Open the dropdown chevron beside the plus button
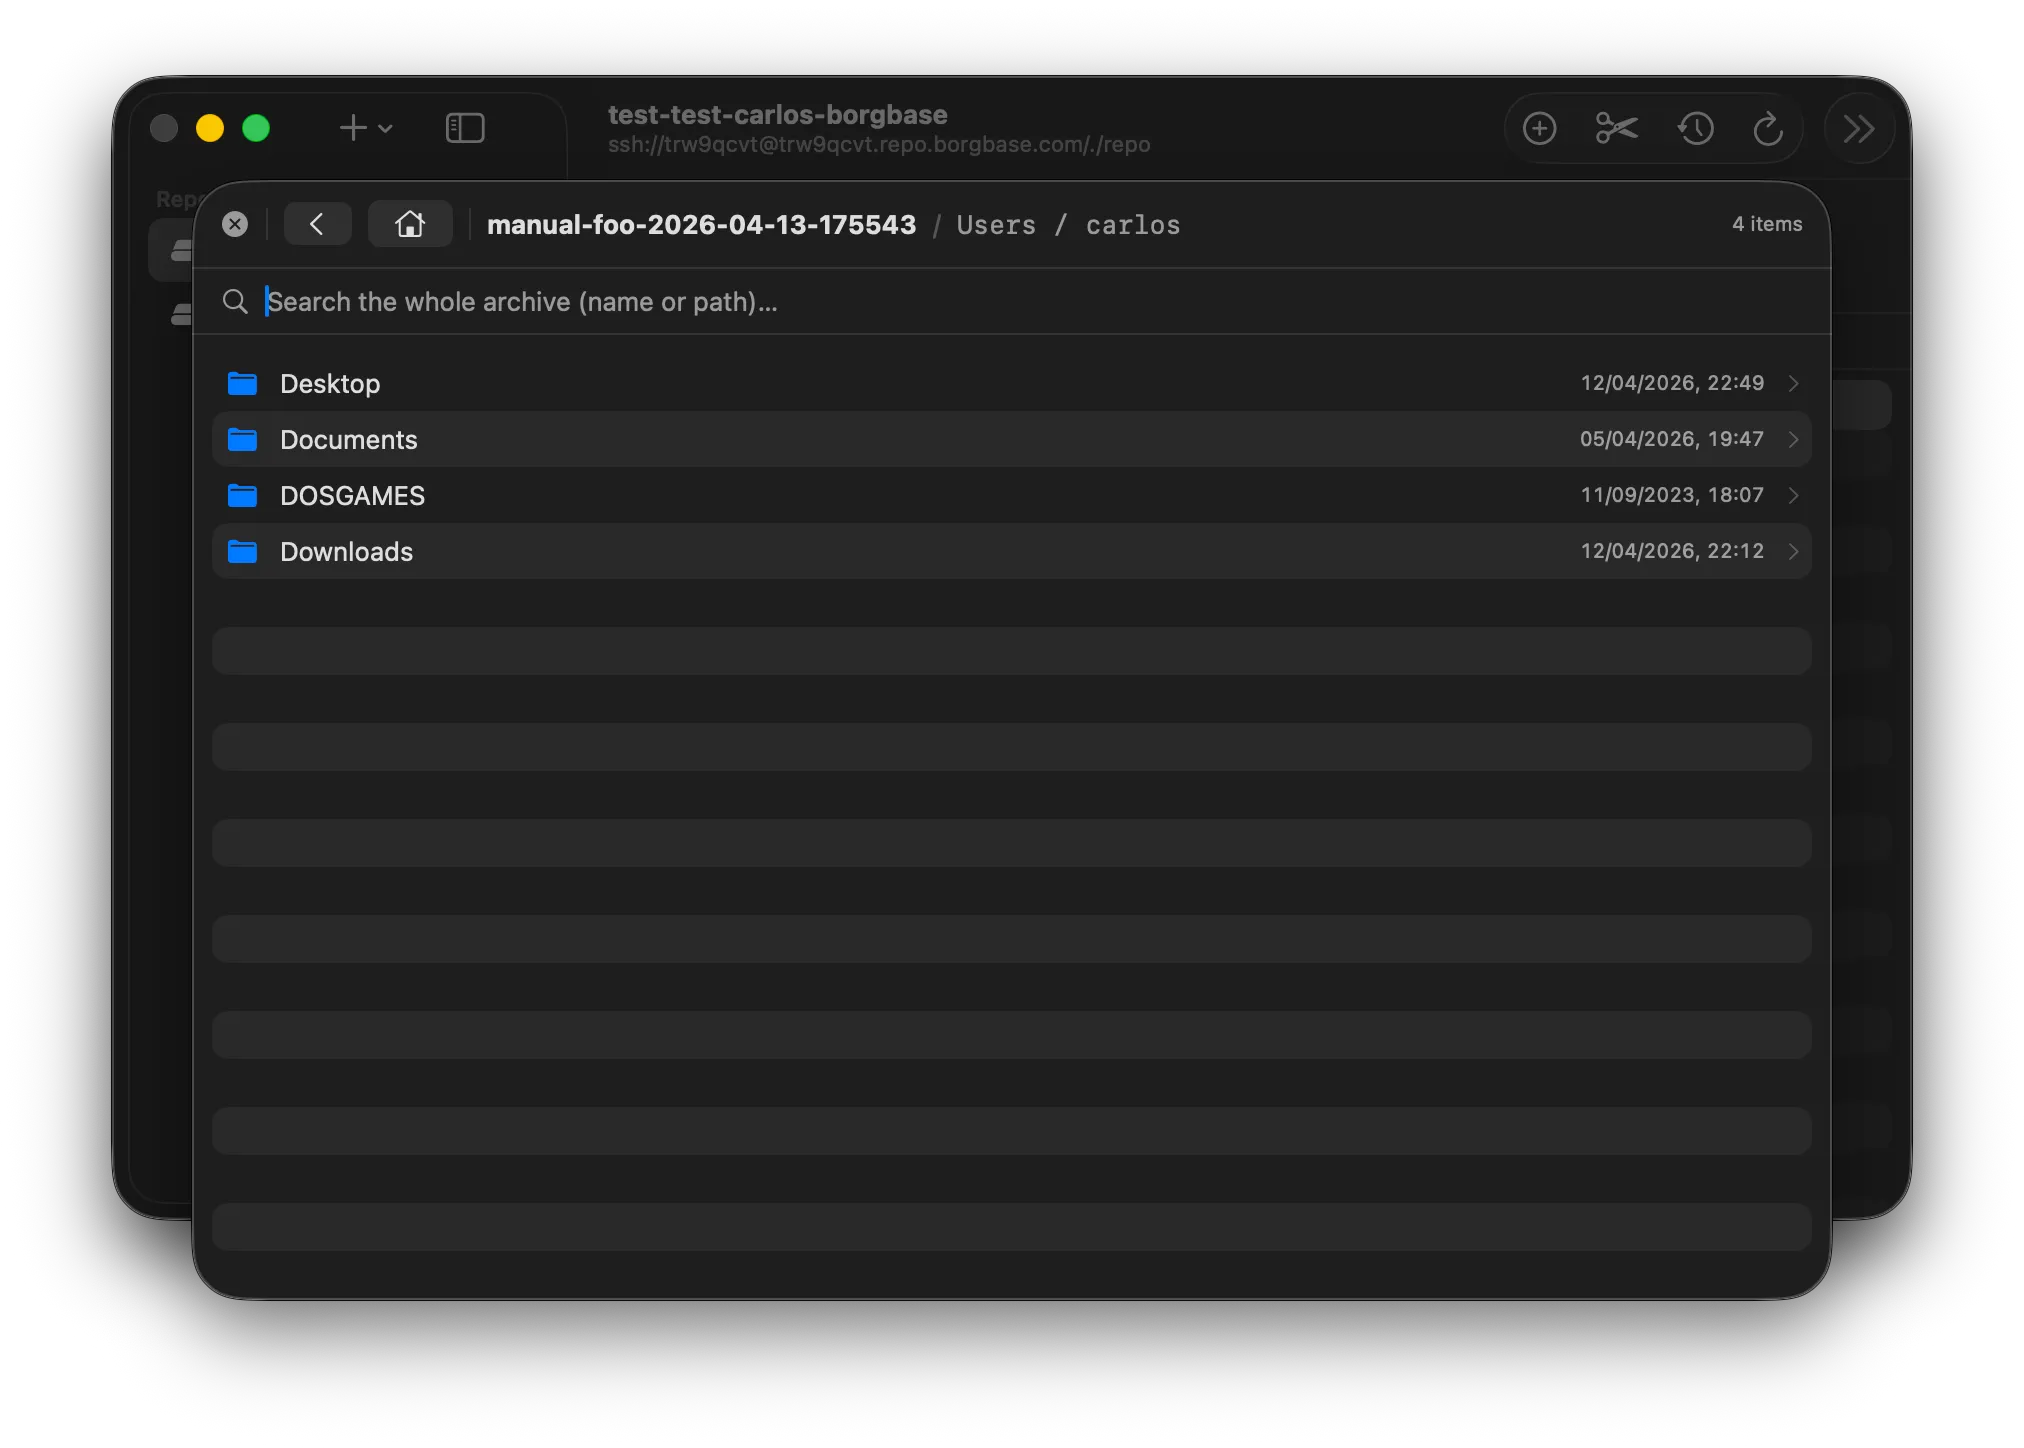This screenshot has height=1448, width=2024. pyautogui.click(x=386, y=128)
